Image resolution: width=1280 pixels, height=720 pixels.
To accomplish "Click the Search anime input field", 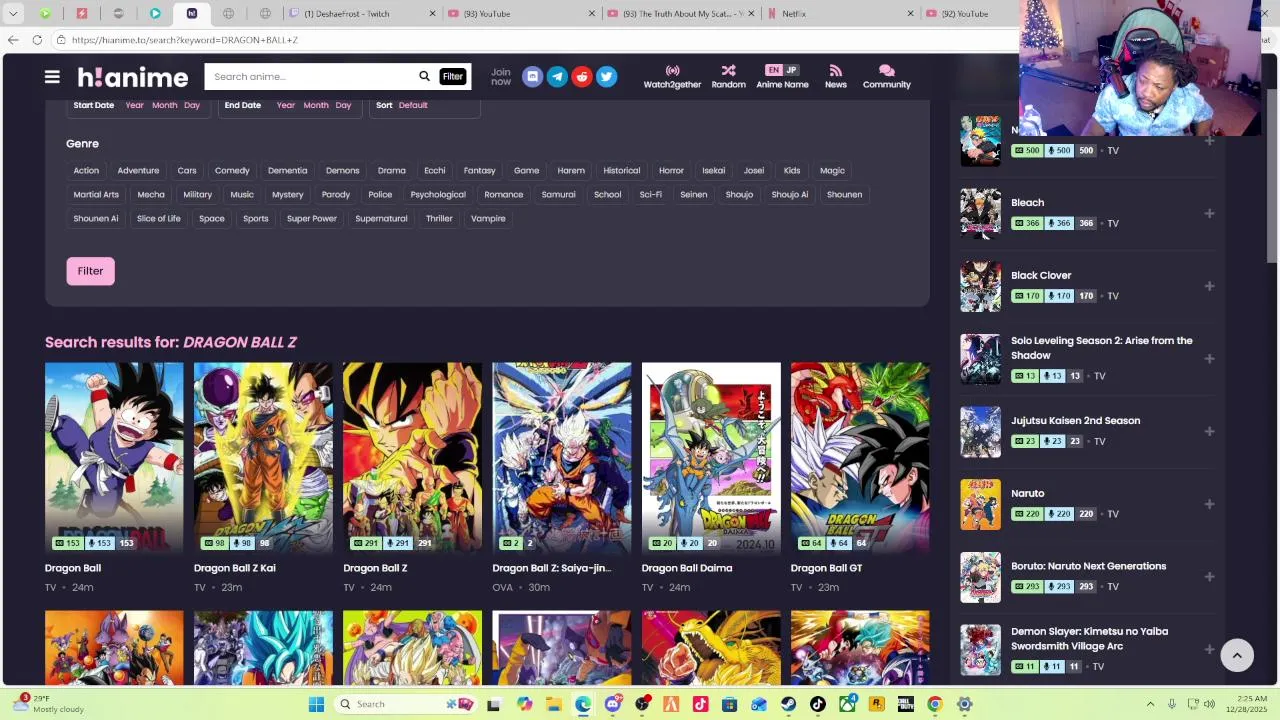I will click(310, 76).
